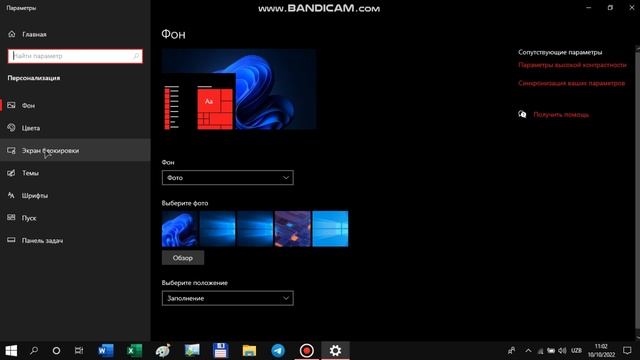
Task: Choose the blue bloom wallpaper thumbnail
Action: click(180, 229)
